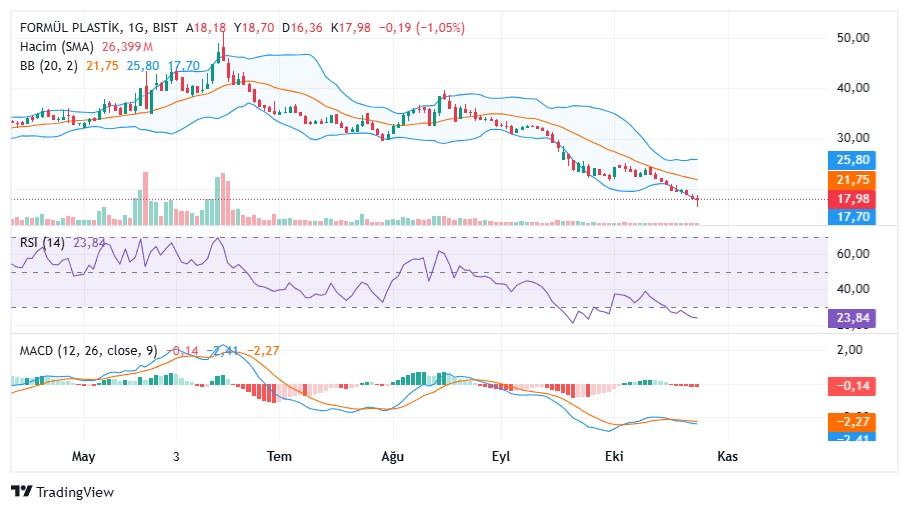Screen dimensions: 909x511
Task: Click the purple 23,84 RSI value tag
Action: point(852,318)
